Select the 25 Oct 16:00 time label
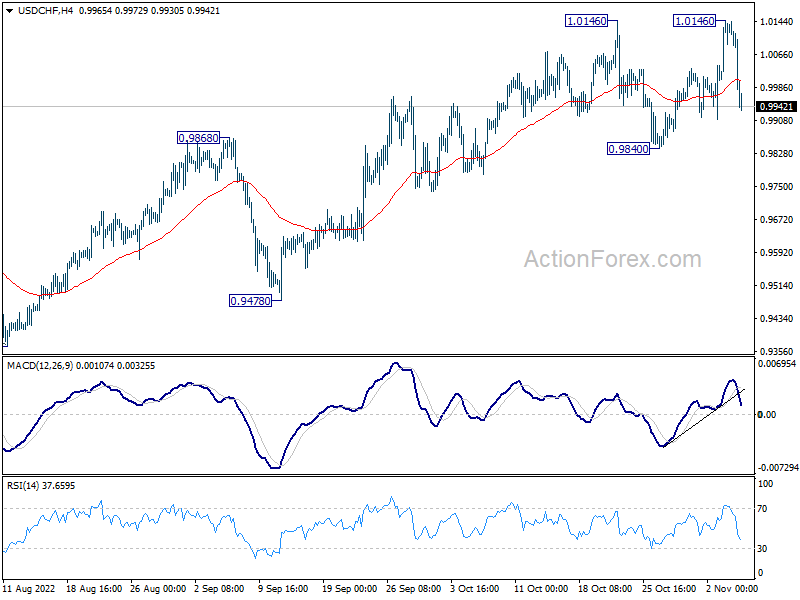 (x=669, y=589)
